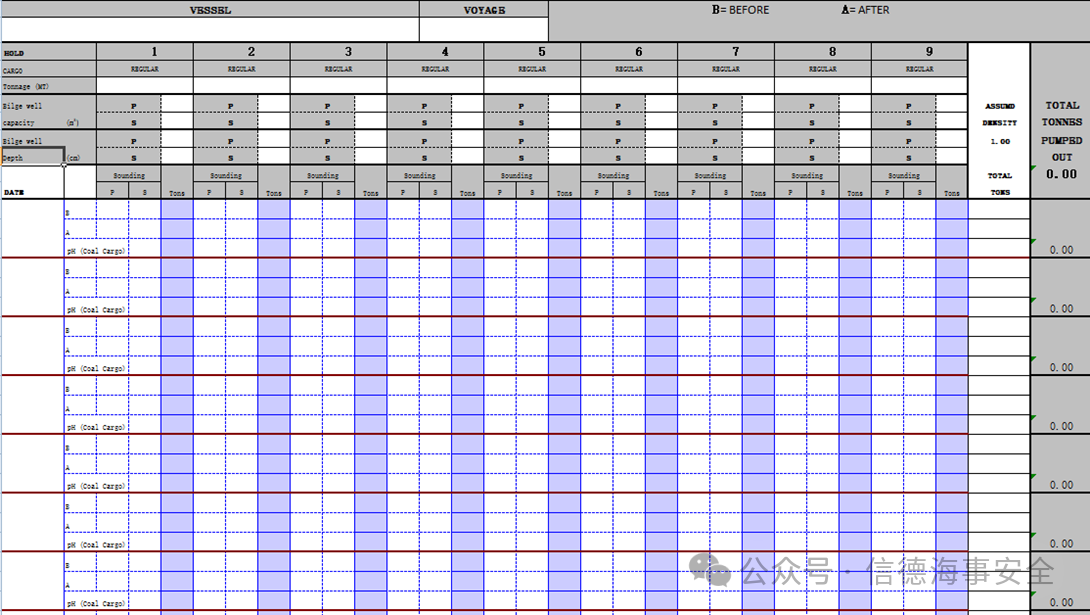Screen dimensions: 1090x615
Task: Click the empty input cell below VOYAGE
Action: (x=484, y=29)
